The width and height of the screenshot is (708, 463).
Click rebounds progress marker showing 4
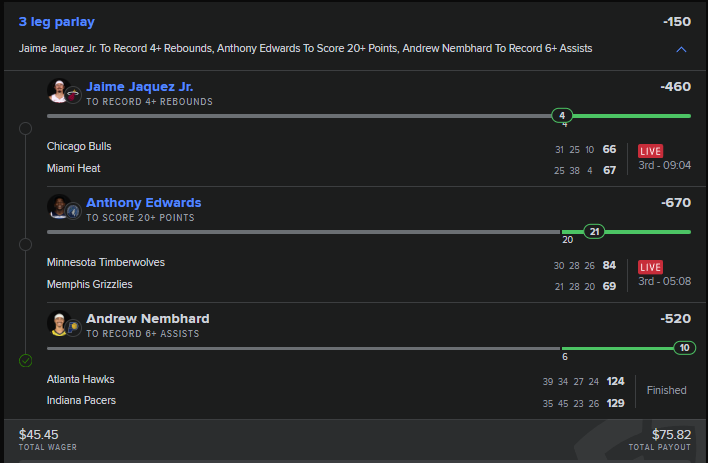(562, 116)
